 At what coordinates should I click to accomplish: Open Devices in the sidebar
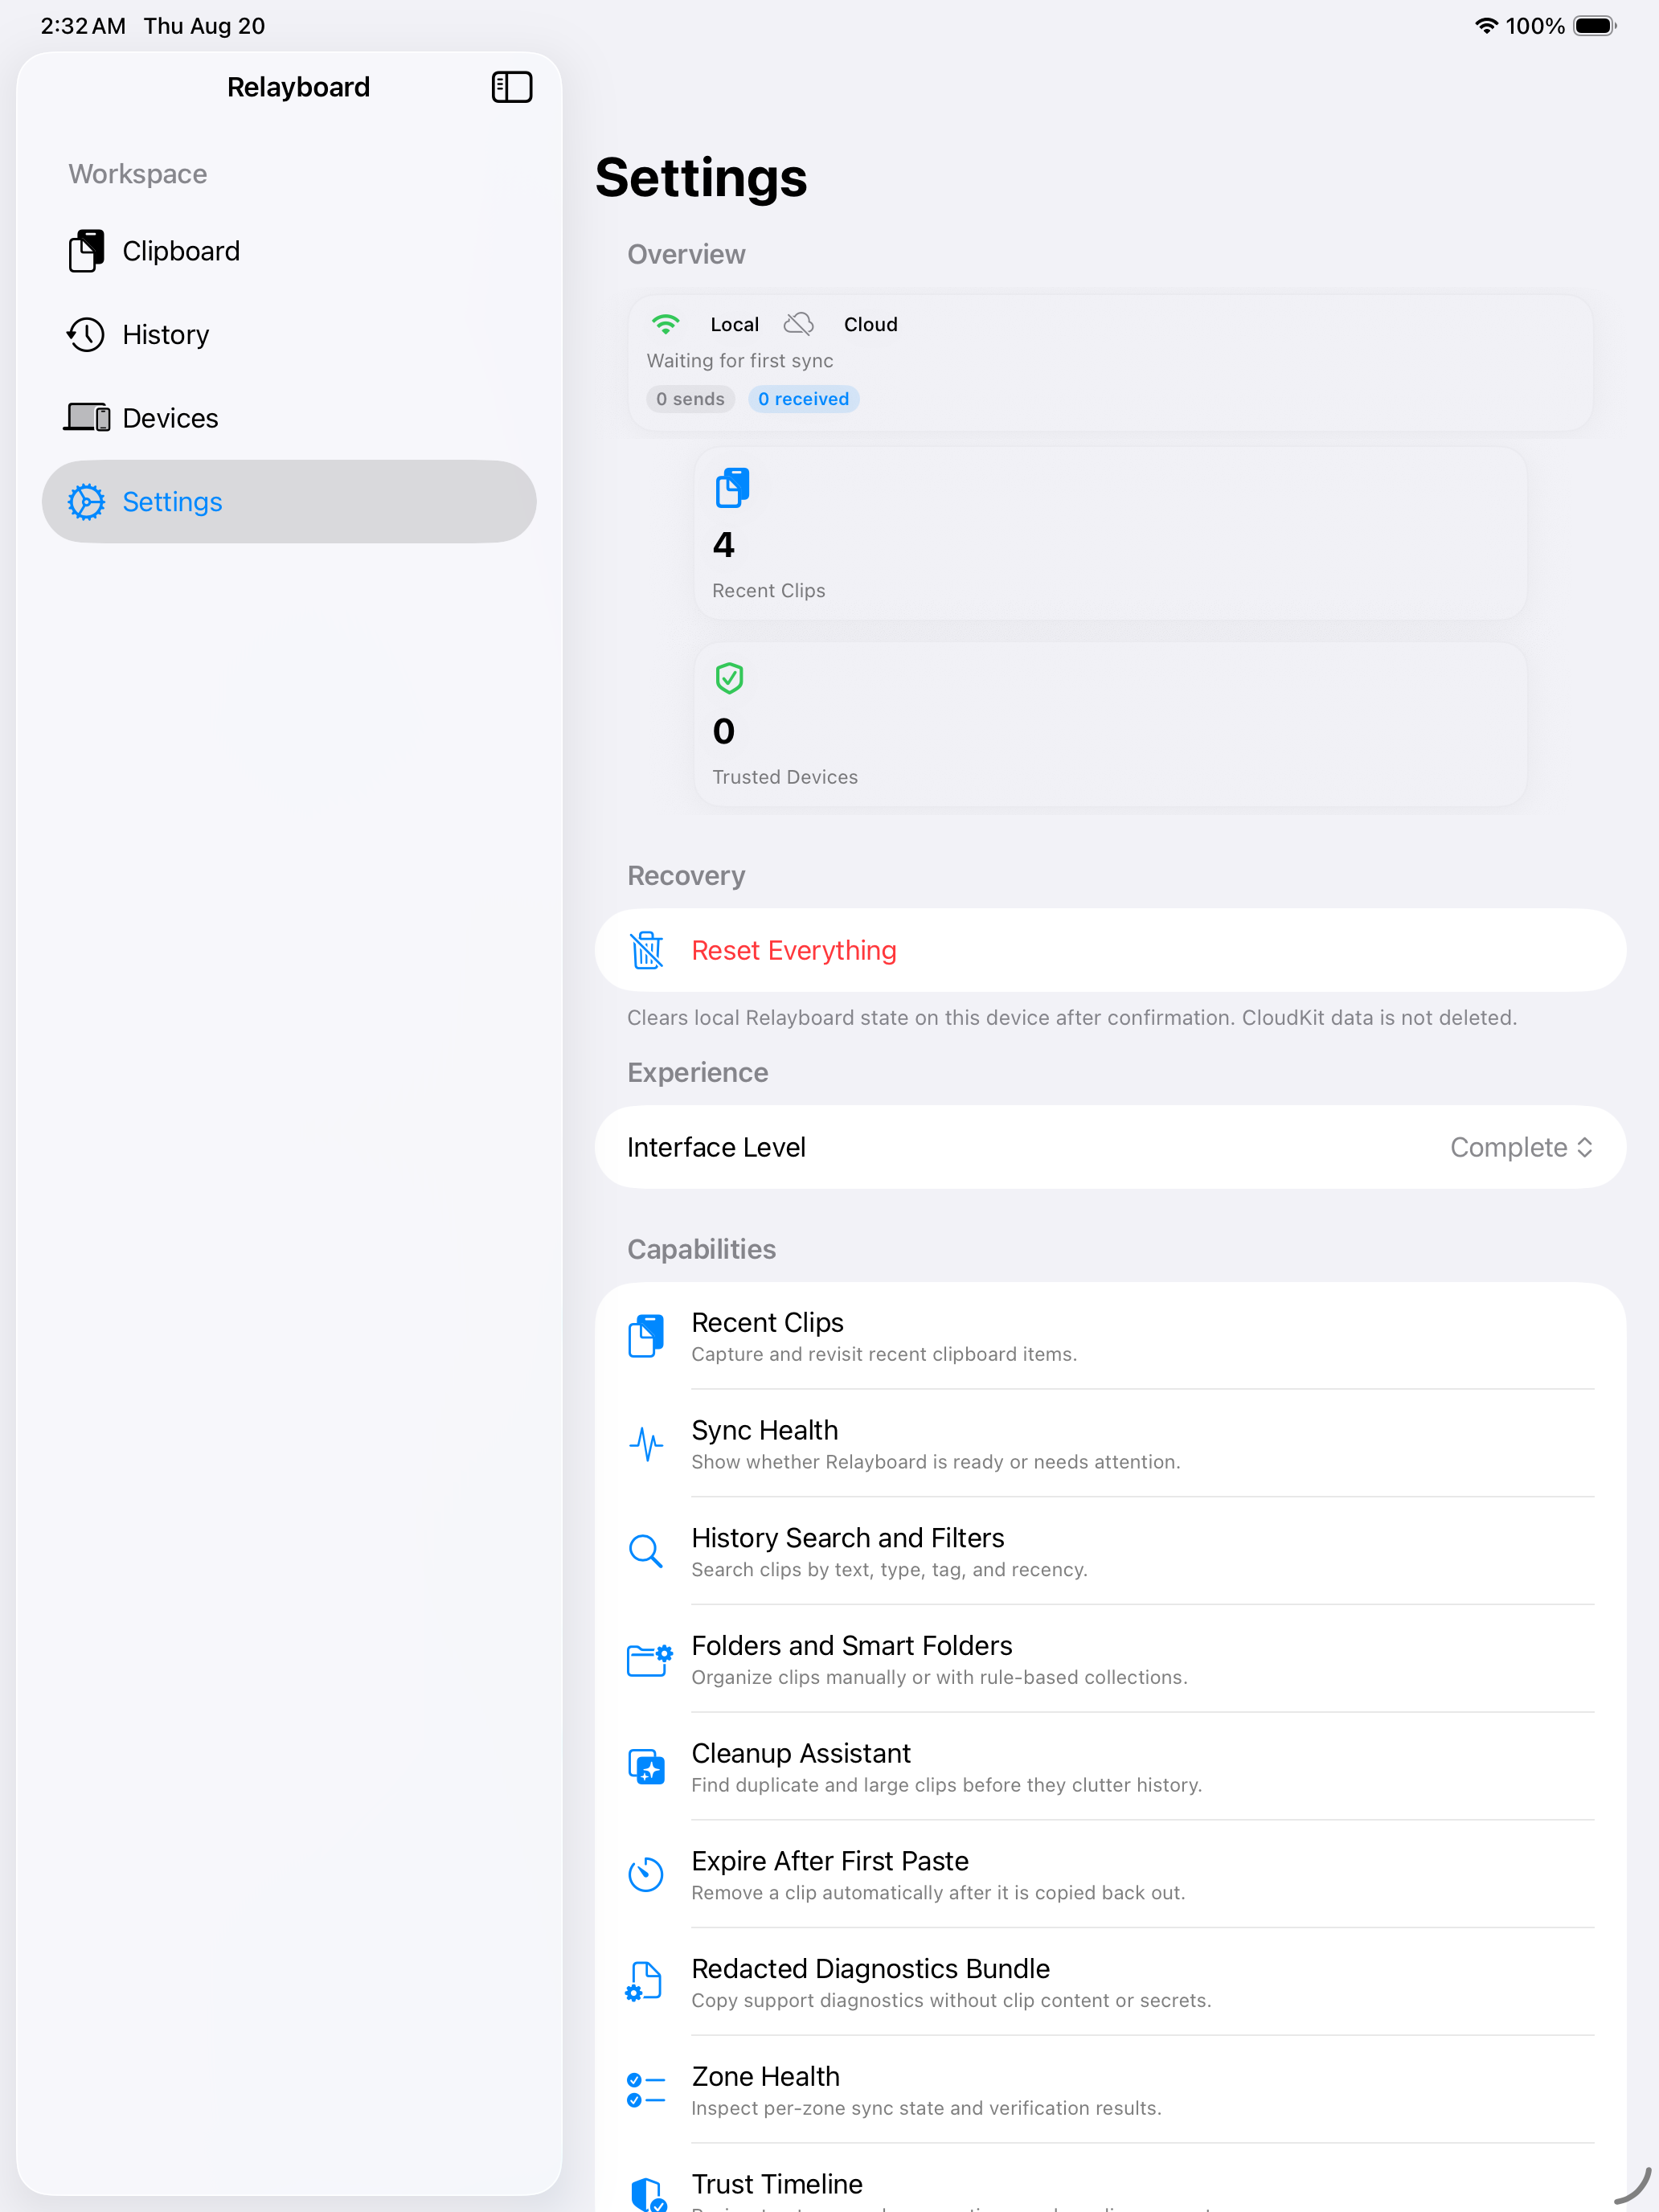pos(289,418)
